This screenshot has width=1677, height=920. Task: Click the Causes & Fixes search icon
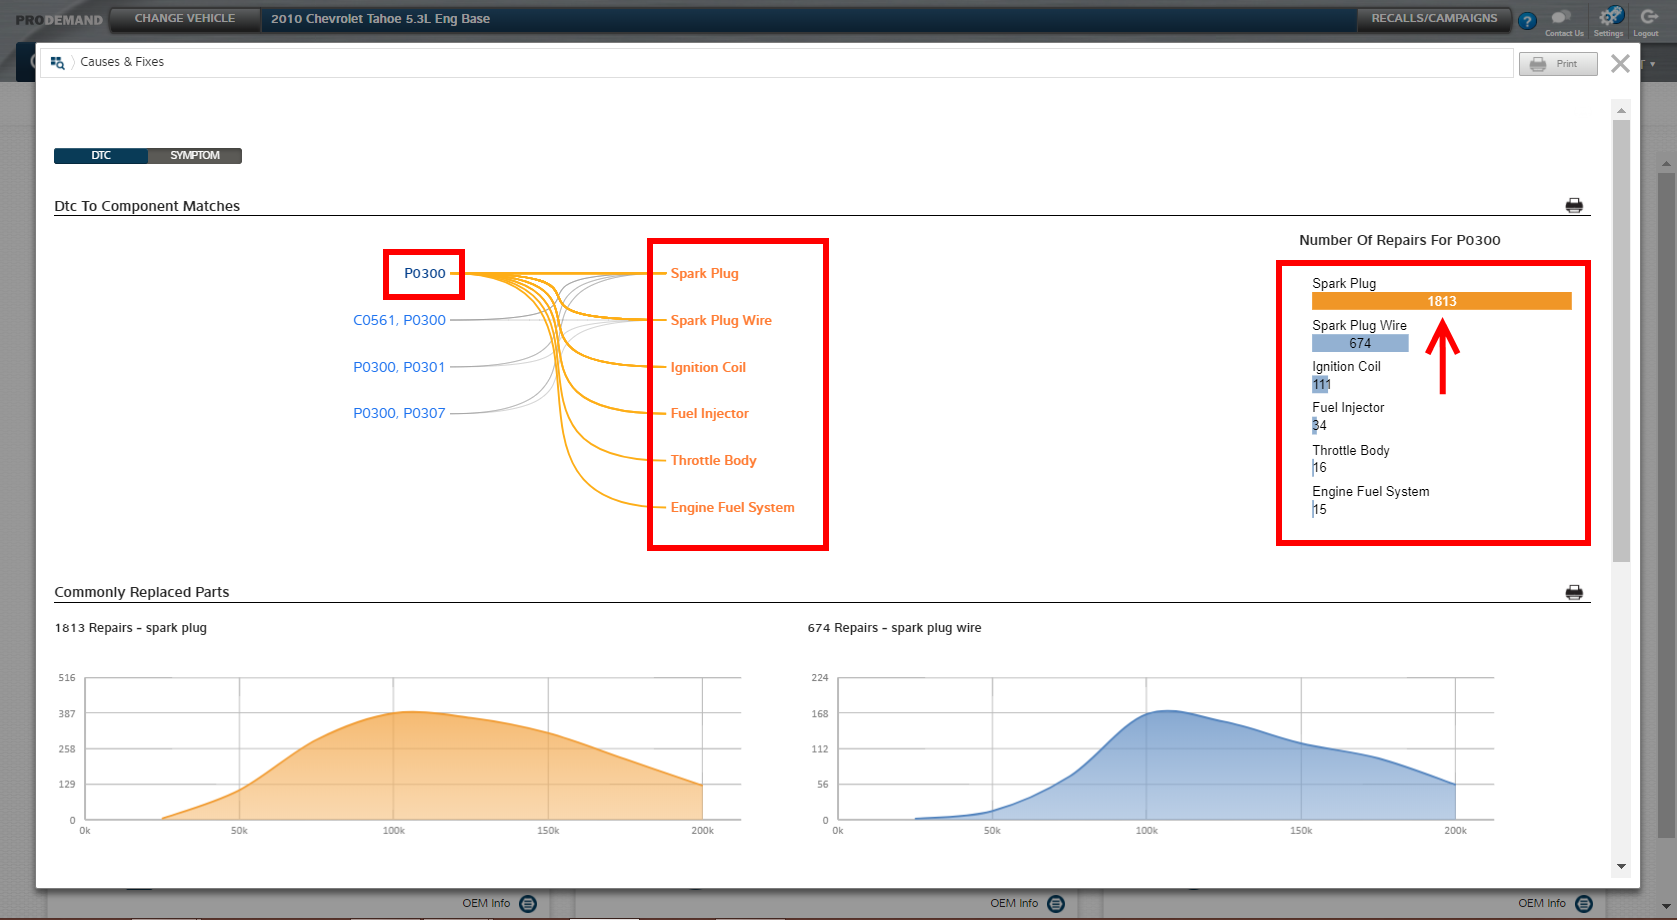[57, 62]
